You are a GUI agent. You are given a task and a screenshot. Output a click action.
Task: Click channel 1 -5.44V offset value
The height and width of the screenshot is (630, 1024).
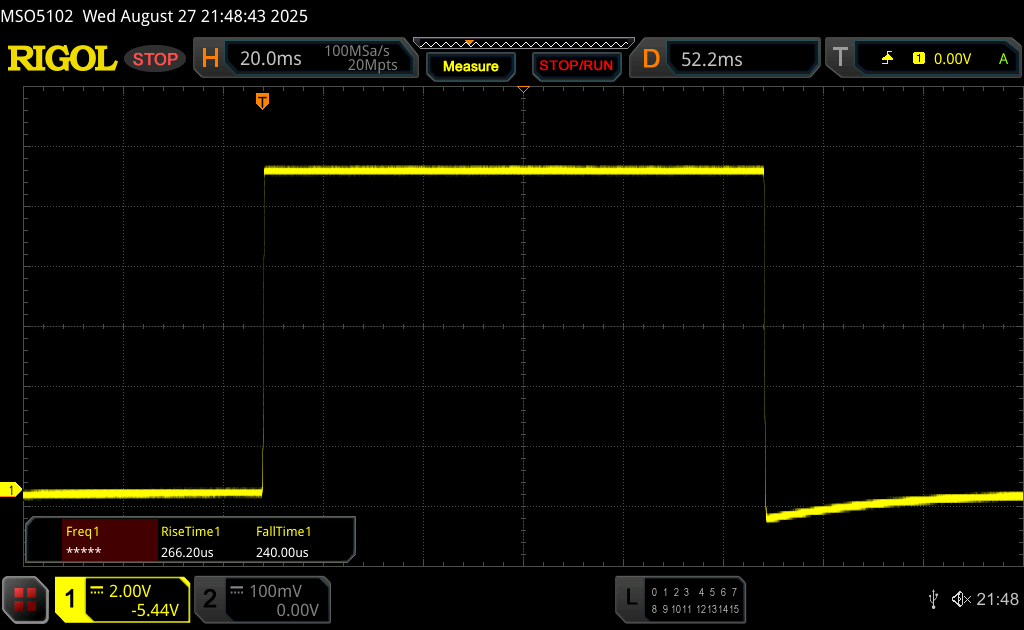(155, 610)
